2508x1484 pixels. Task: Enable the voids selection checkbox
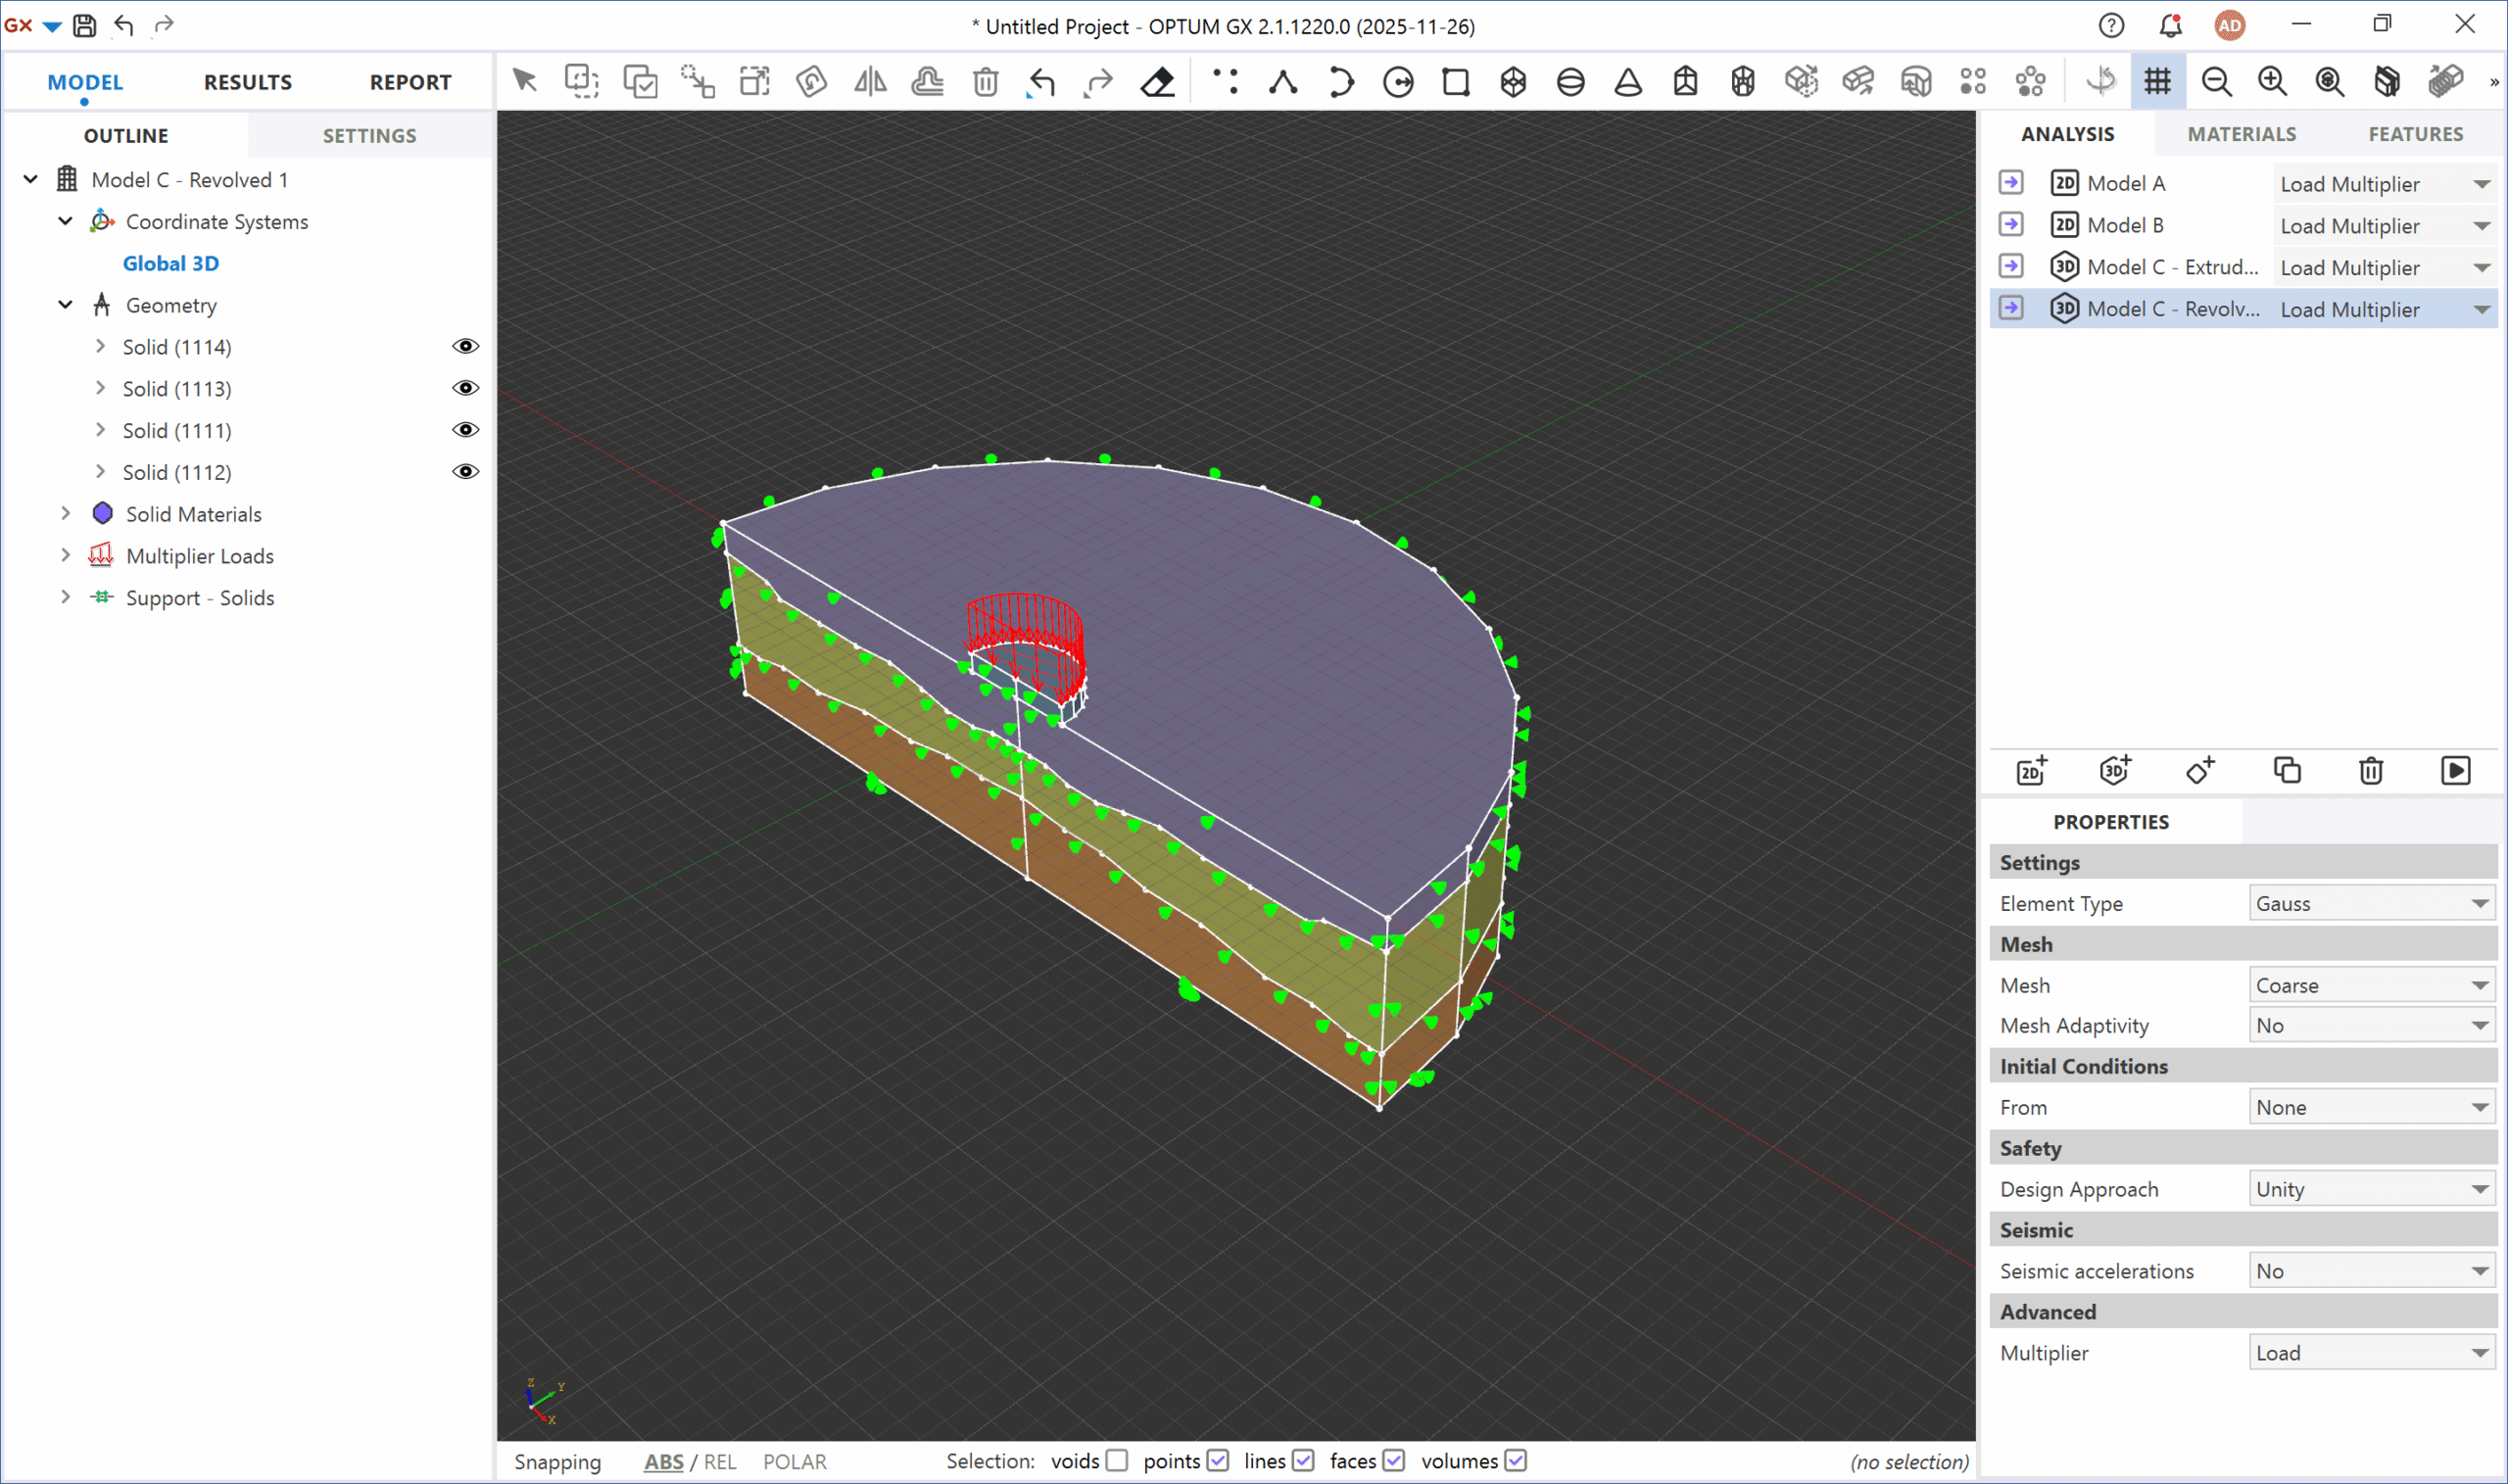point(1117,1461)
